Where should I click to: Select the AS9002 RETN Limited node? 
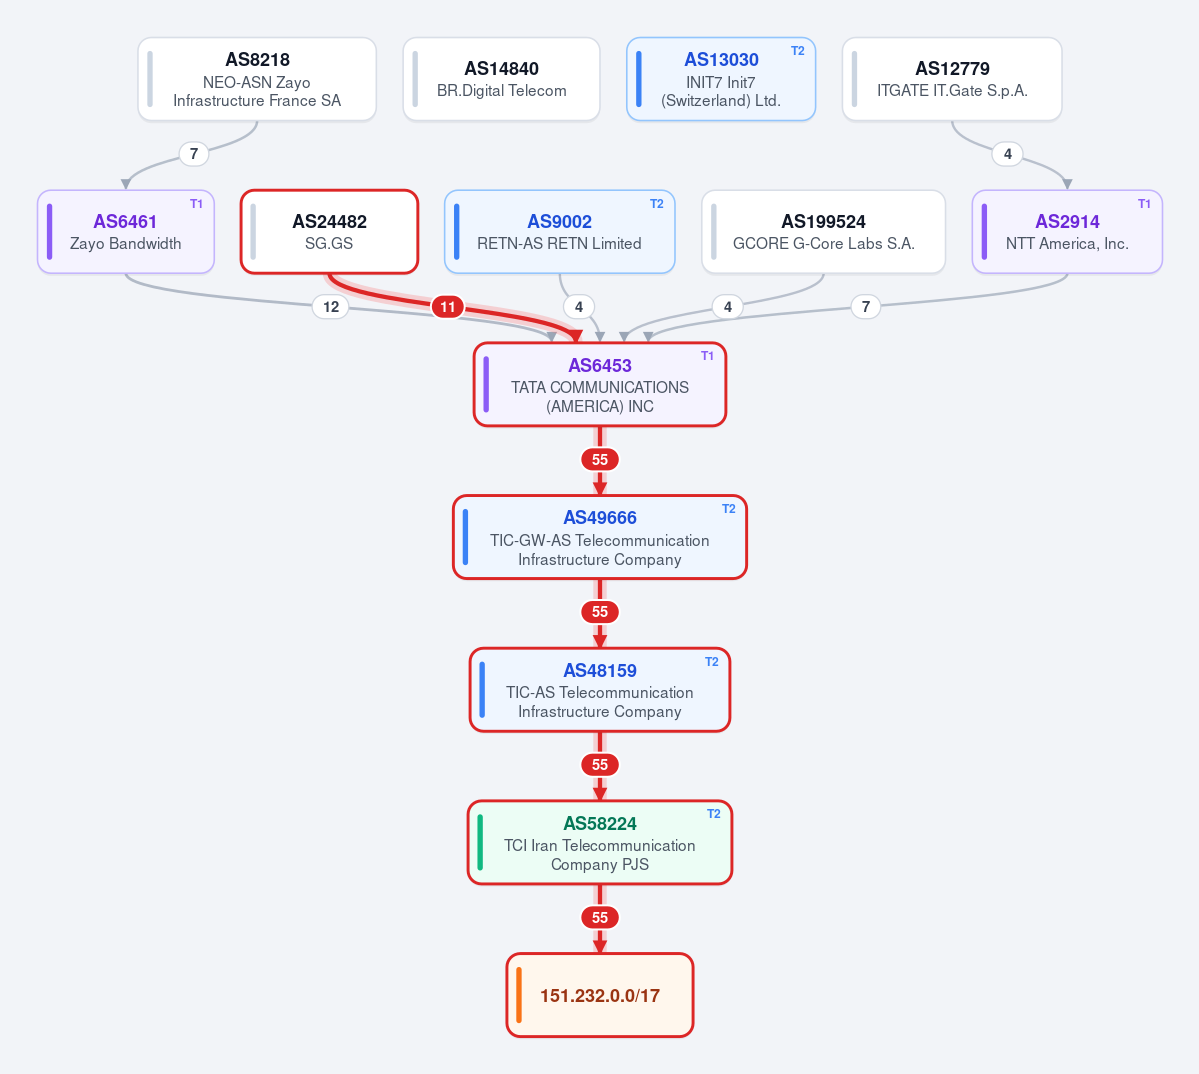(x=560, y=232)
